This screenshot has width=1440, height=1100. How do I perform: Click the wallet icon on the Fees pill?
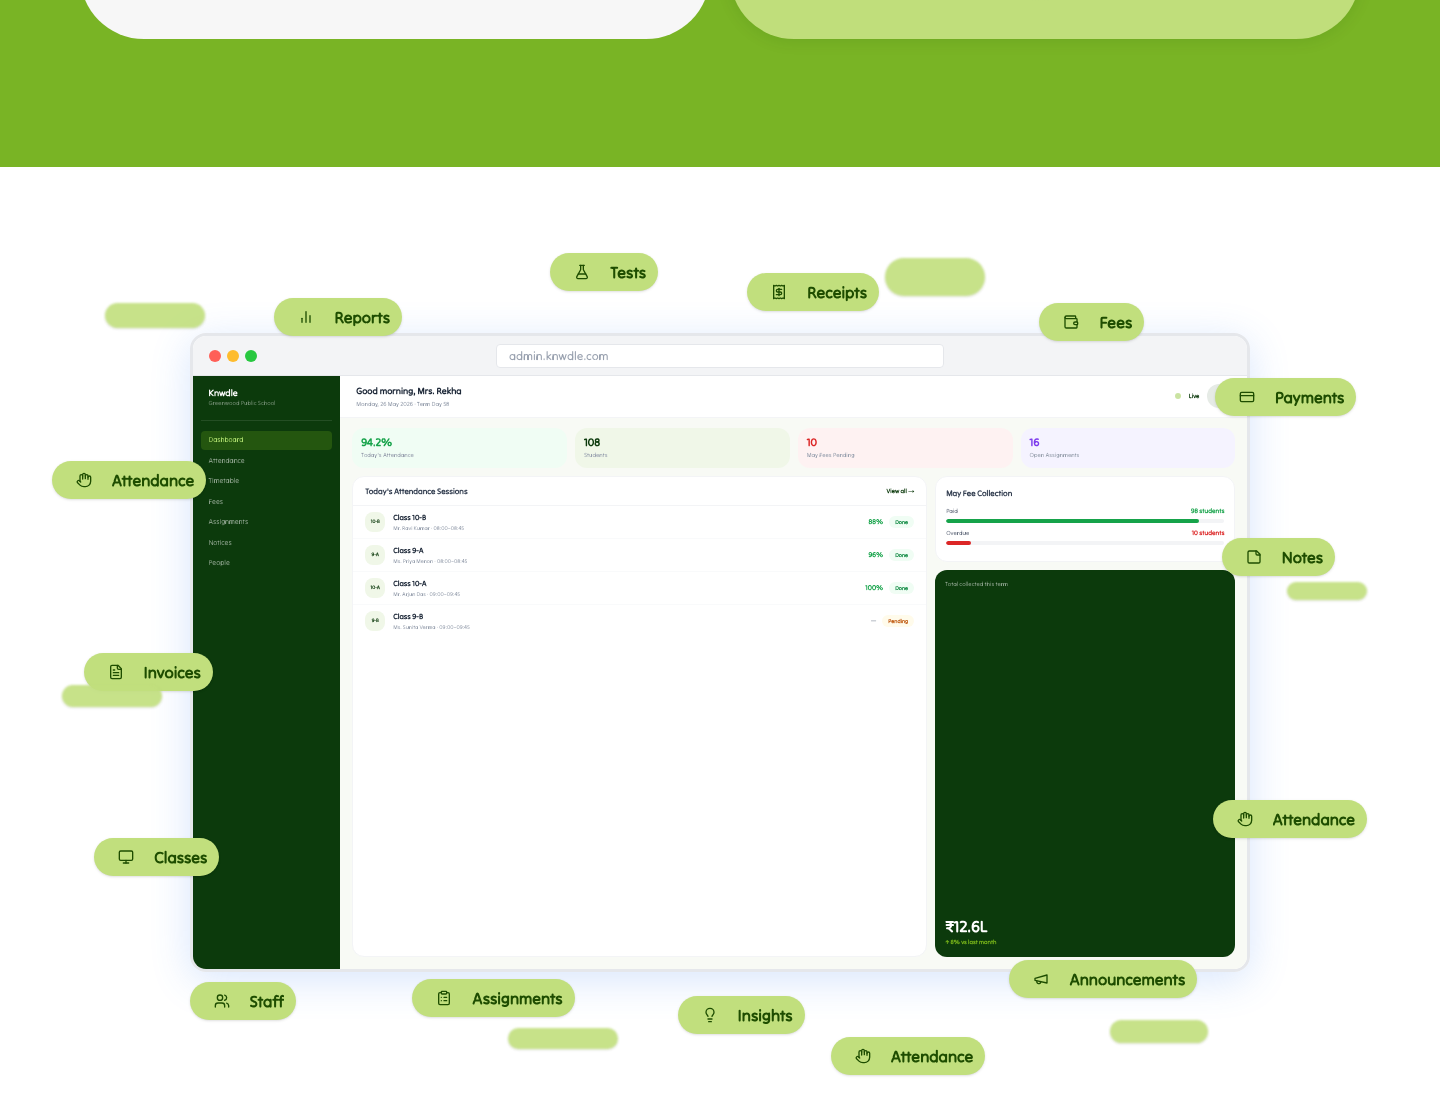[x=1071, y=322]
